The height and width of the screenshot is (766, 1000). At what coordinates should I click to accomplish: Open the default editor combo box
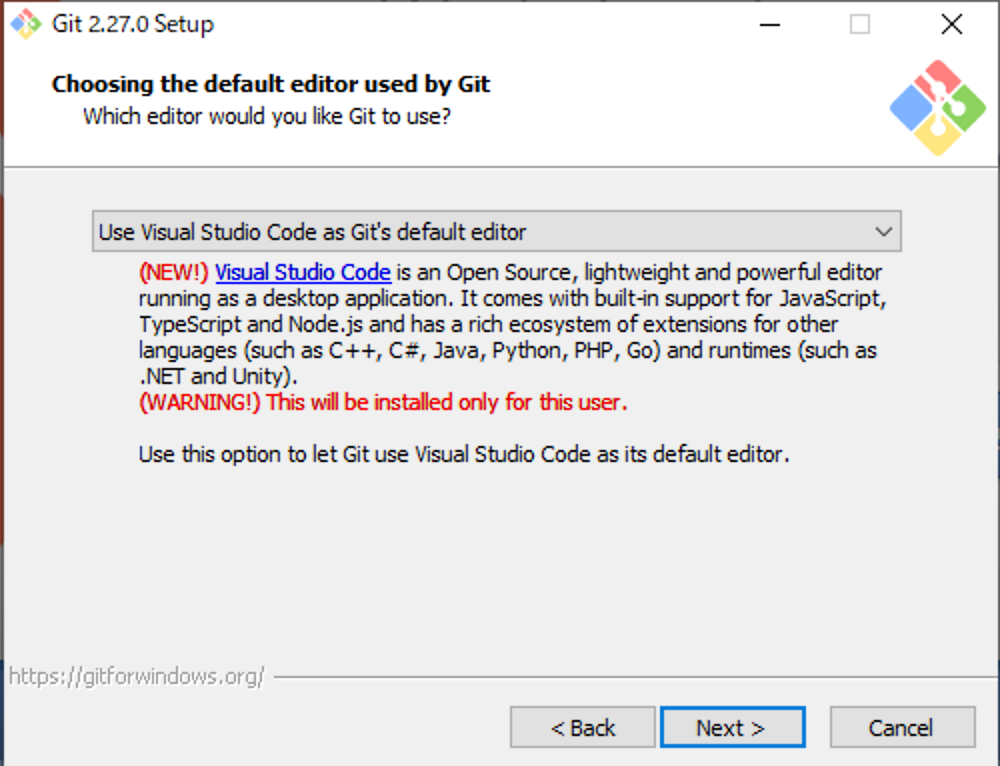[x=480, y=232]
